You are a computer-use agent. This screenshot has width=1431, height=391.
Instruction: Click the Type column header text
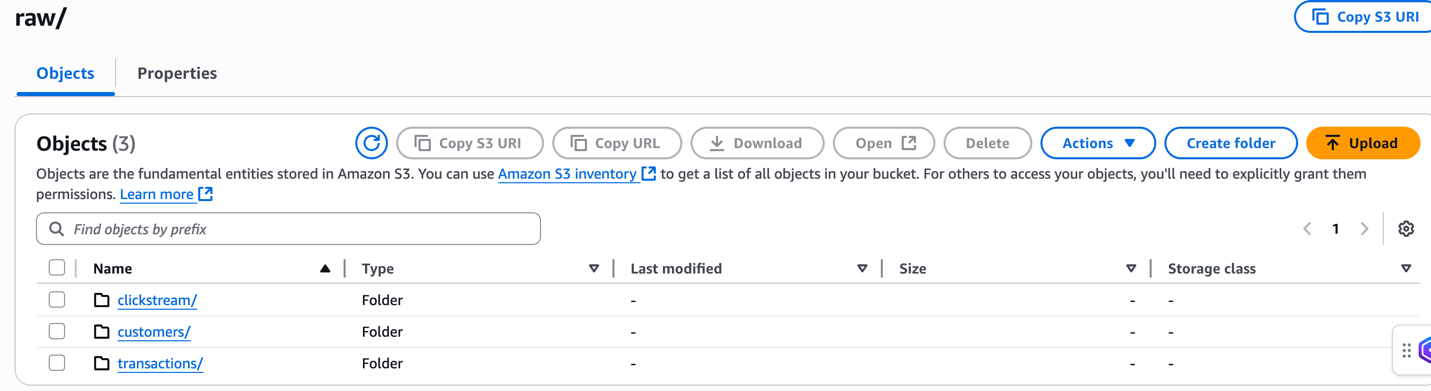[x=377, y=268]
